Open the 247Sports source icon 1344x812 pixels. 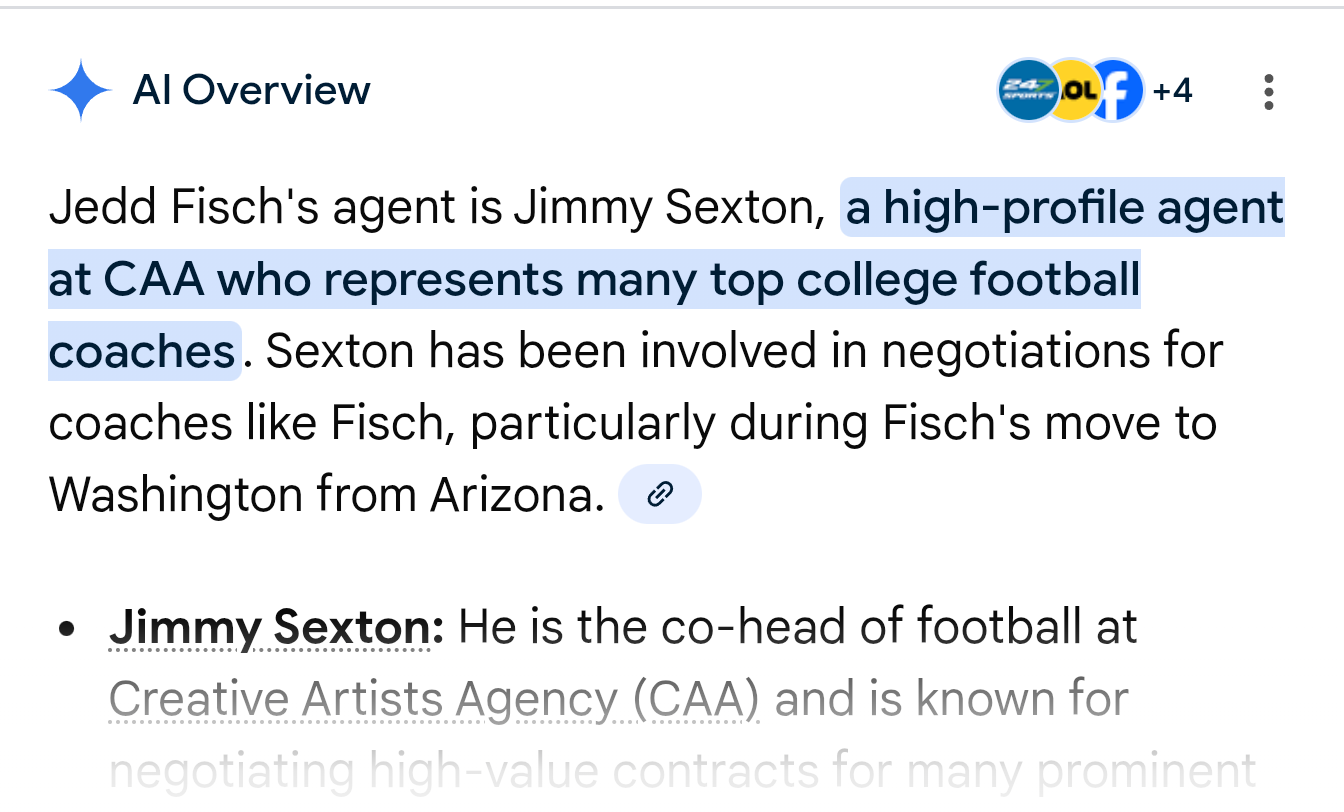click(1025, 91)
